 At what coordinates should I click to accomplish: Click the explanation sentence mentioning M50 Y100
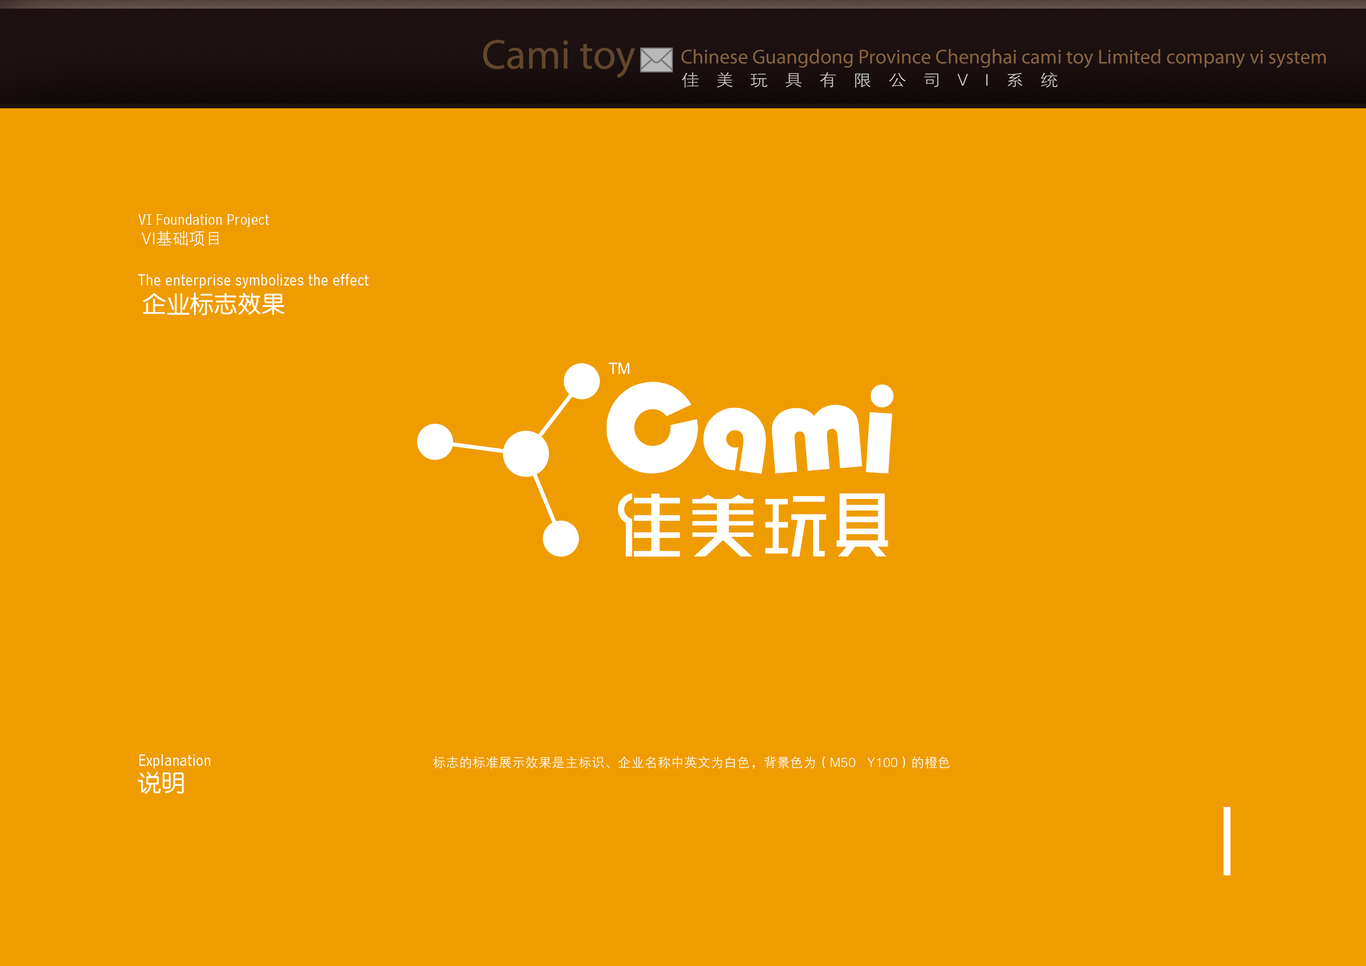click(691, 763)
